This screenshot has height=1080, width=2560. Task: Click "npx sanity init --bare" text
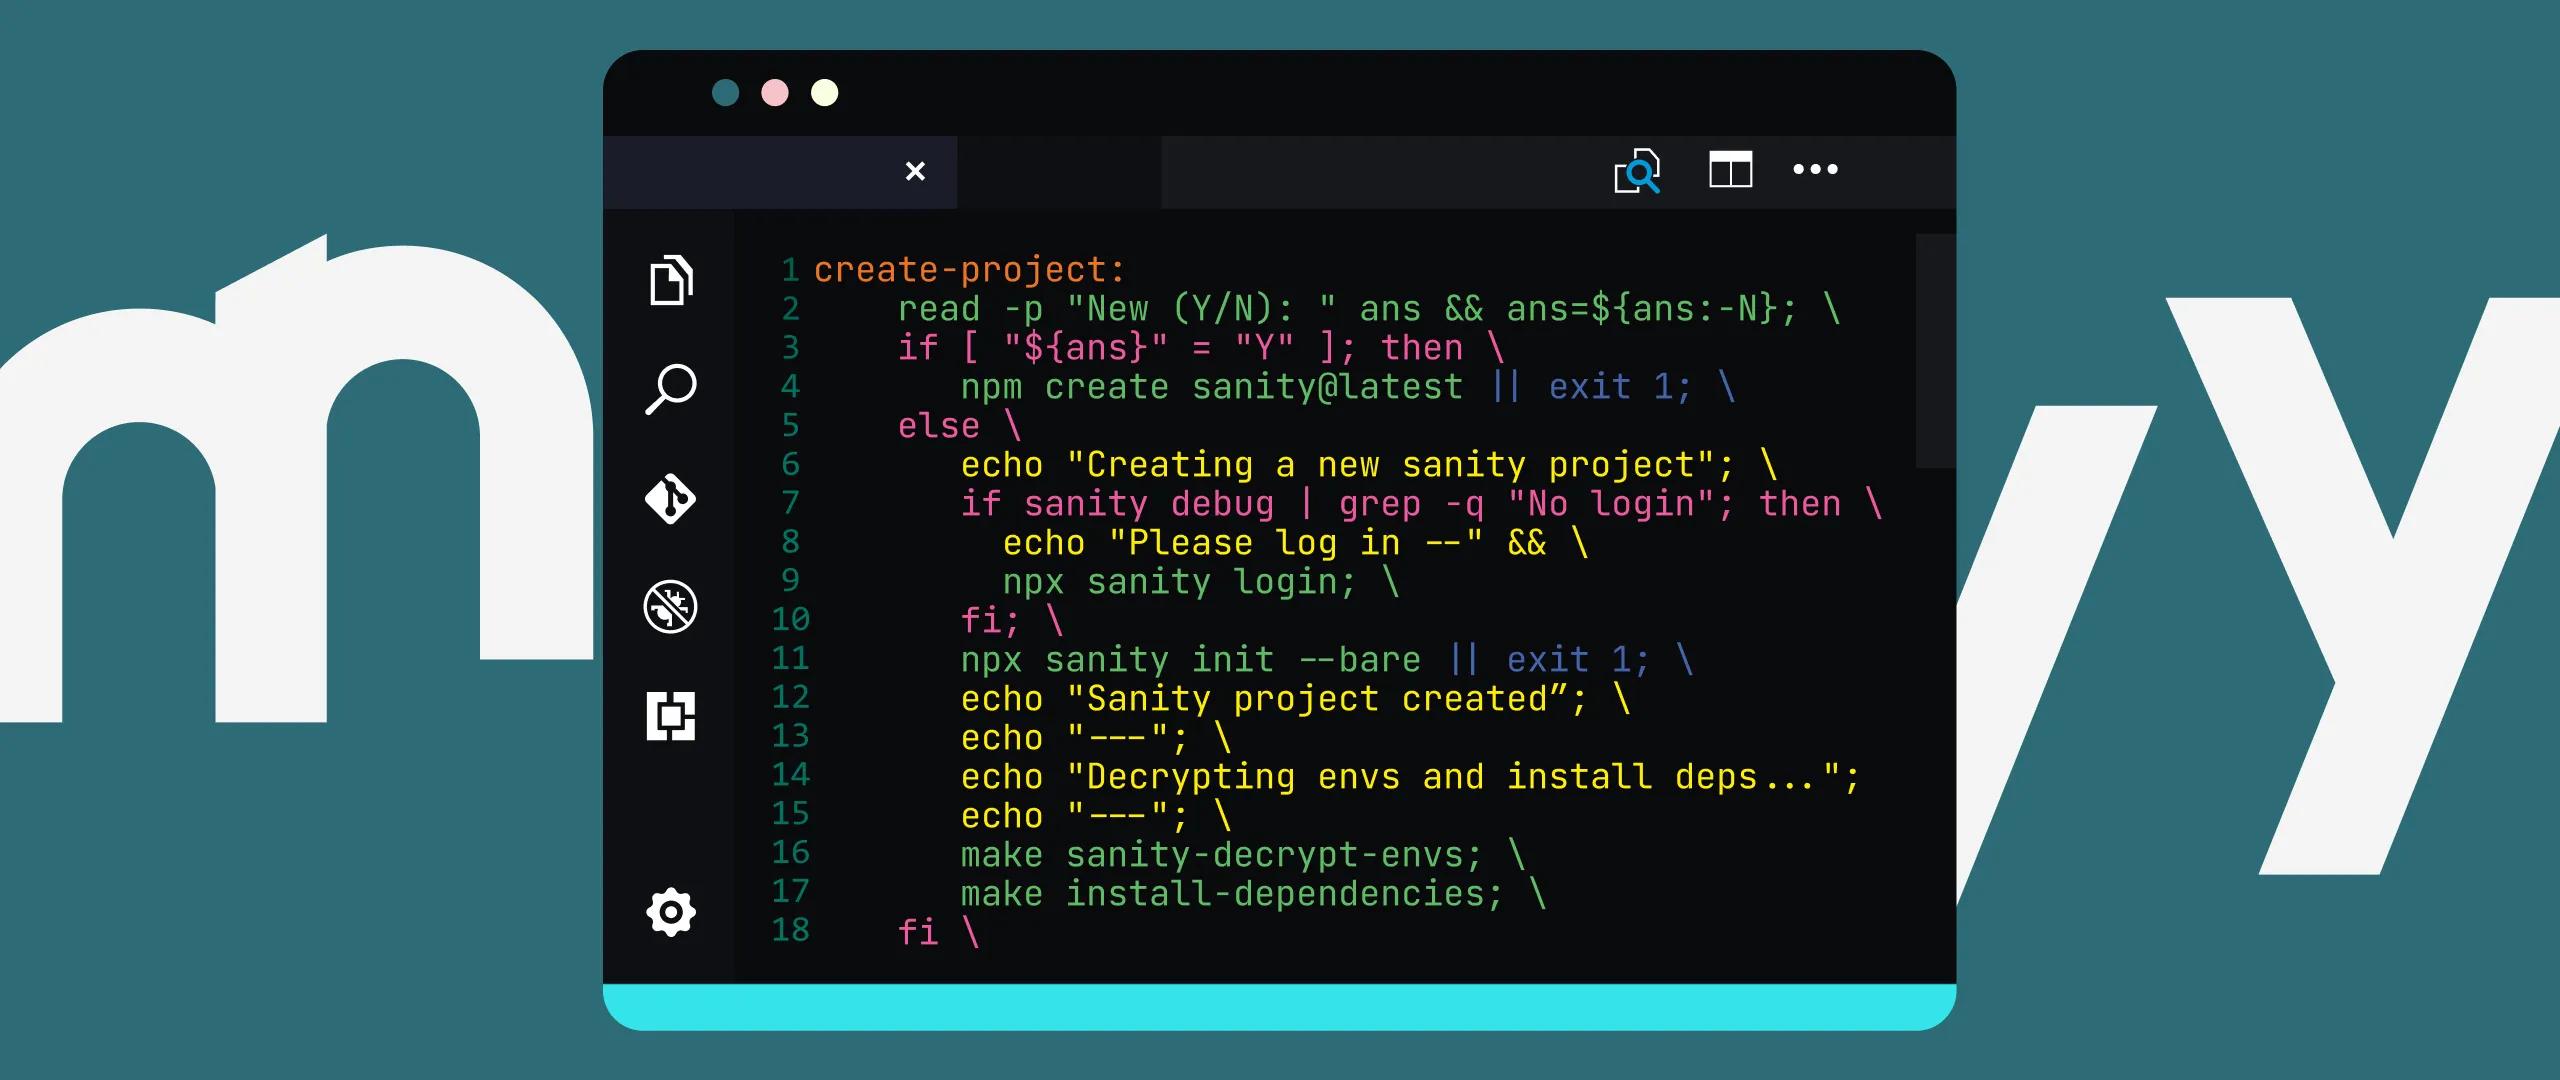1191,660
